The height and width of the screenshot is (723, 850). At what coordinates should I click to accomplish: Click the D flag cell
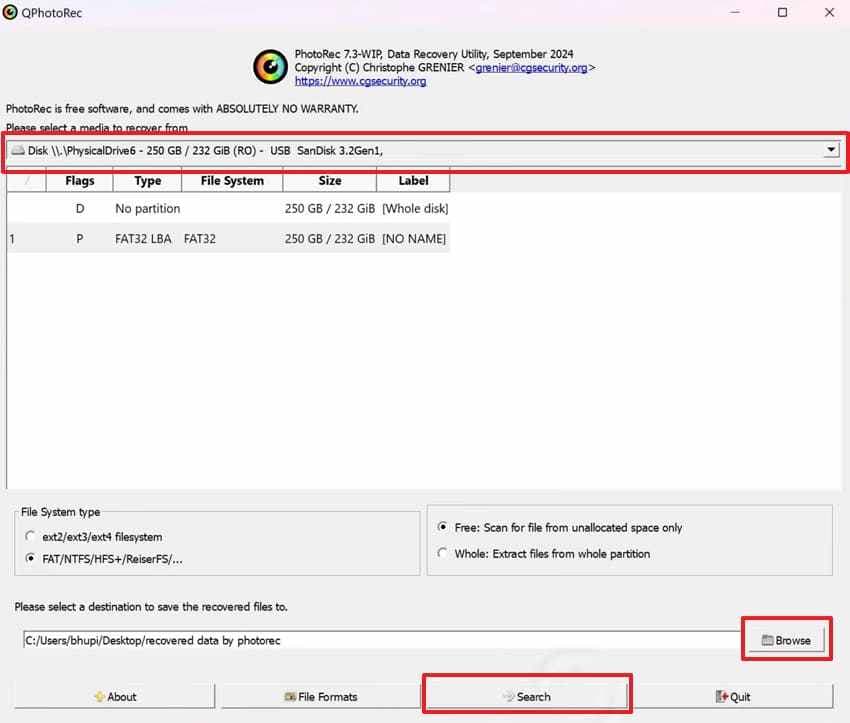[80, 209]
